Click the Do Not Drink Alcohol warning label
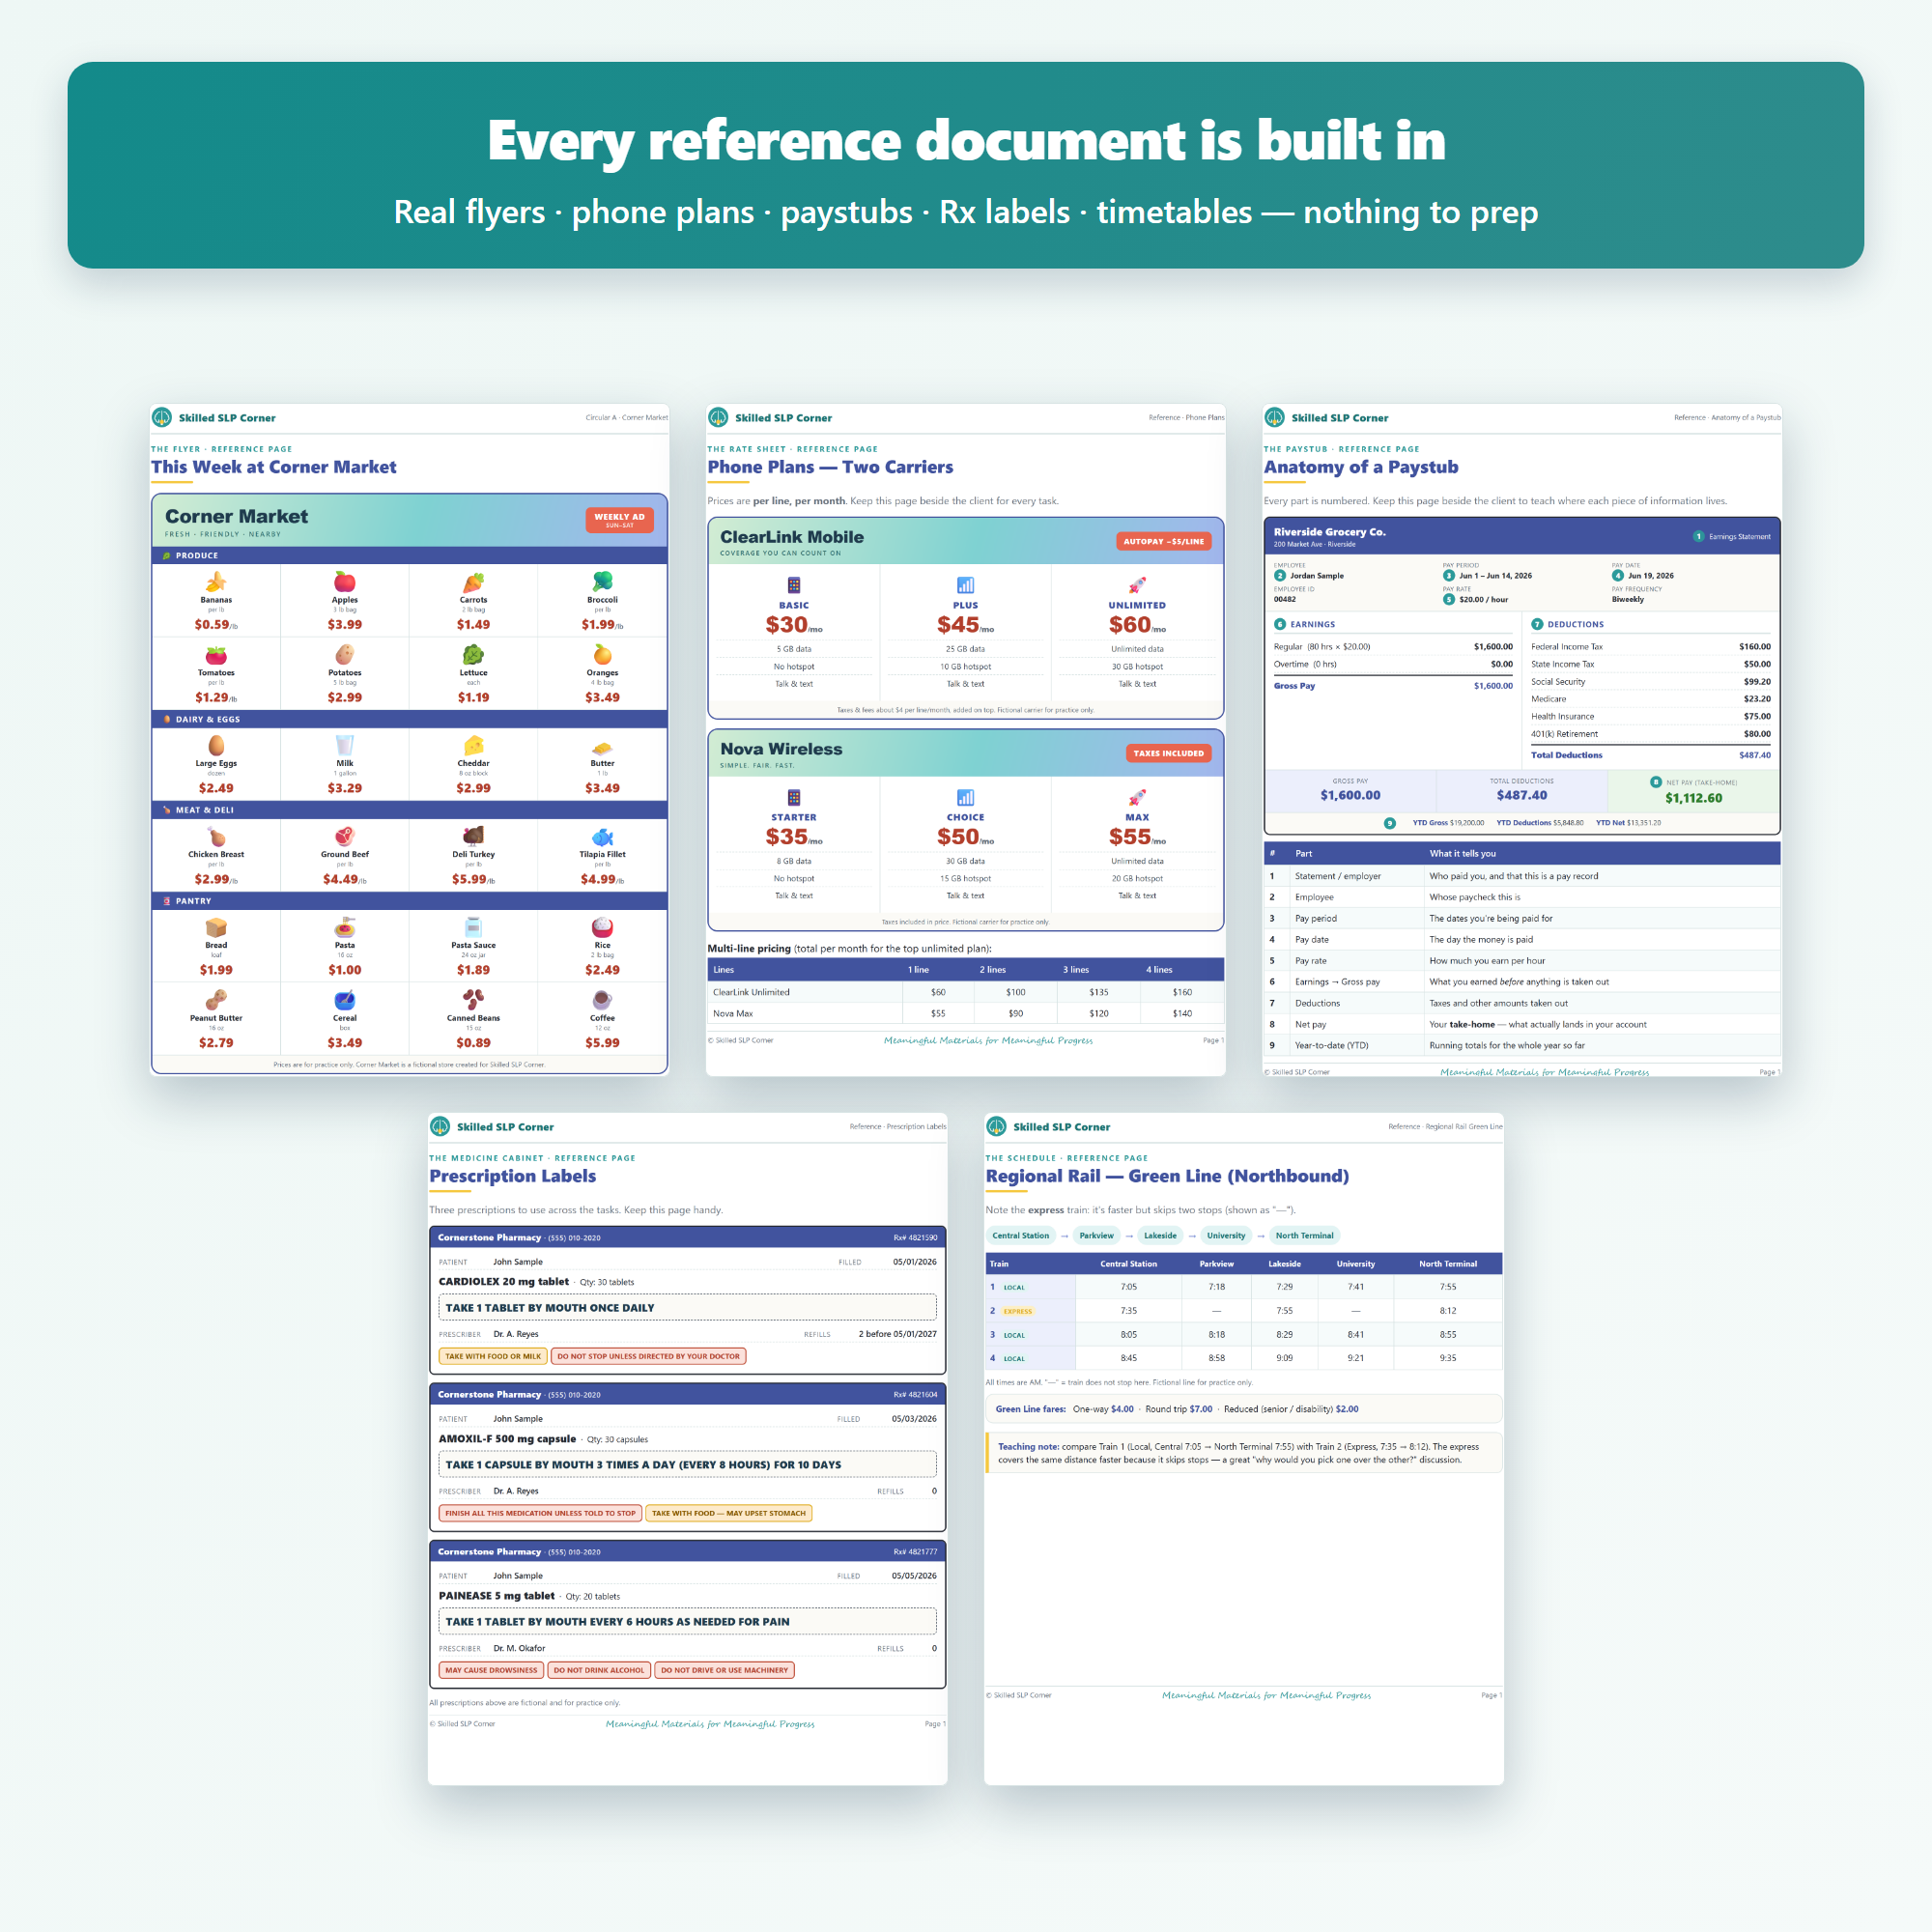1932x1932 pixels. click(x=599, y=1670)
